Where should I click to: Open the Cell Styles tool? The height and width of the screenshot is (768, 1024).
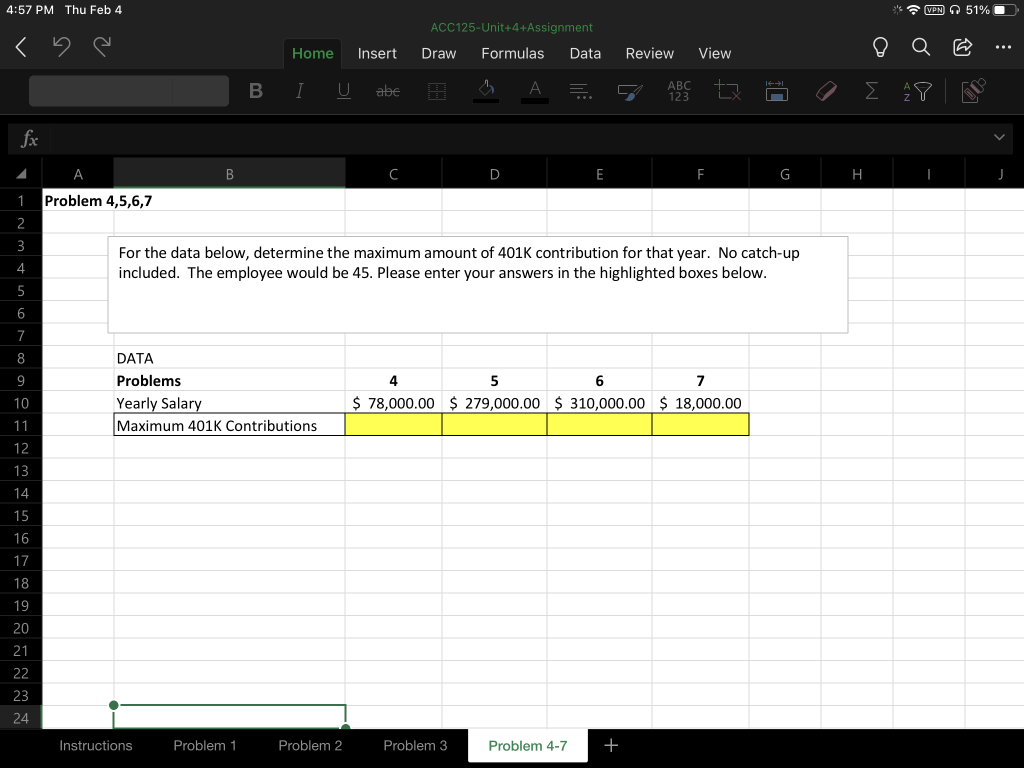[630, 92]
